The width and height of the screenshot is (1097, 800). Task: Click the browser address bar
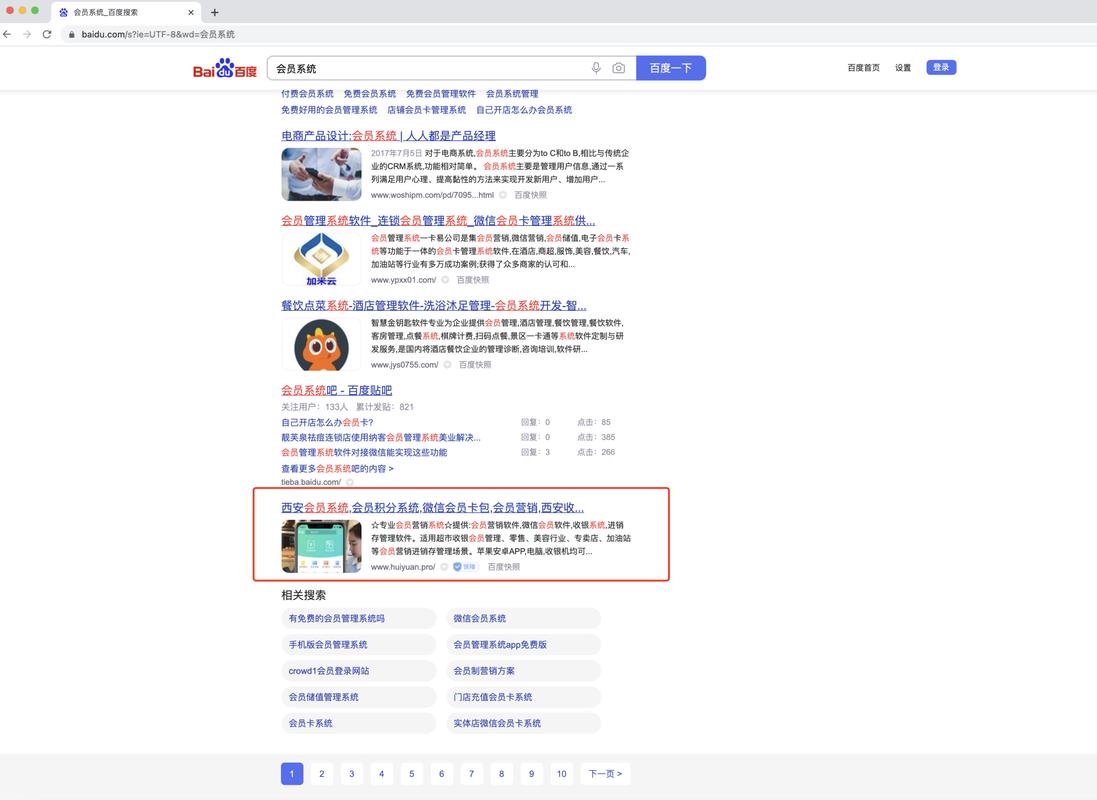[x=574, y=34]
